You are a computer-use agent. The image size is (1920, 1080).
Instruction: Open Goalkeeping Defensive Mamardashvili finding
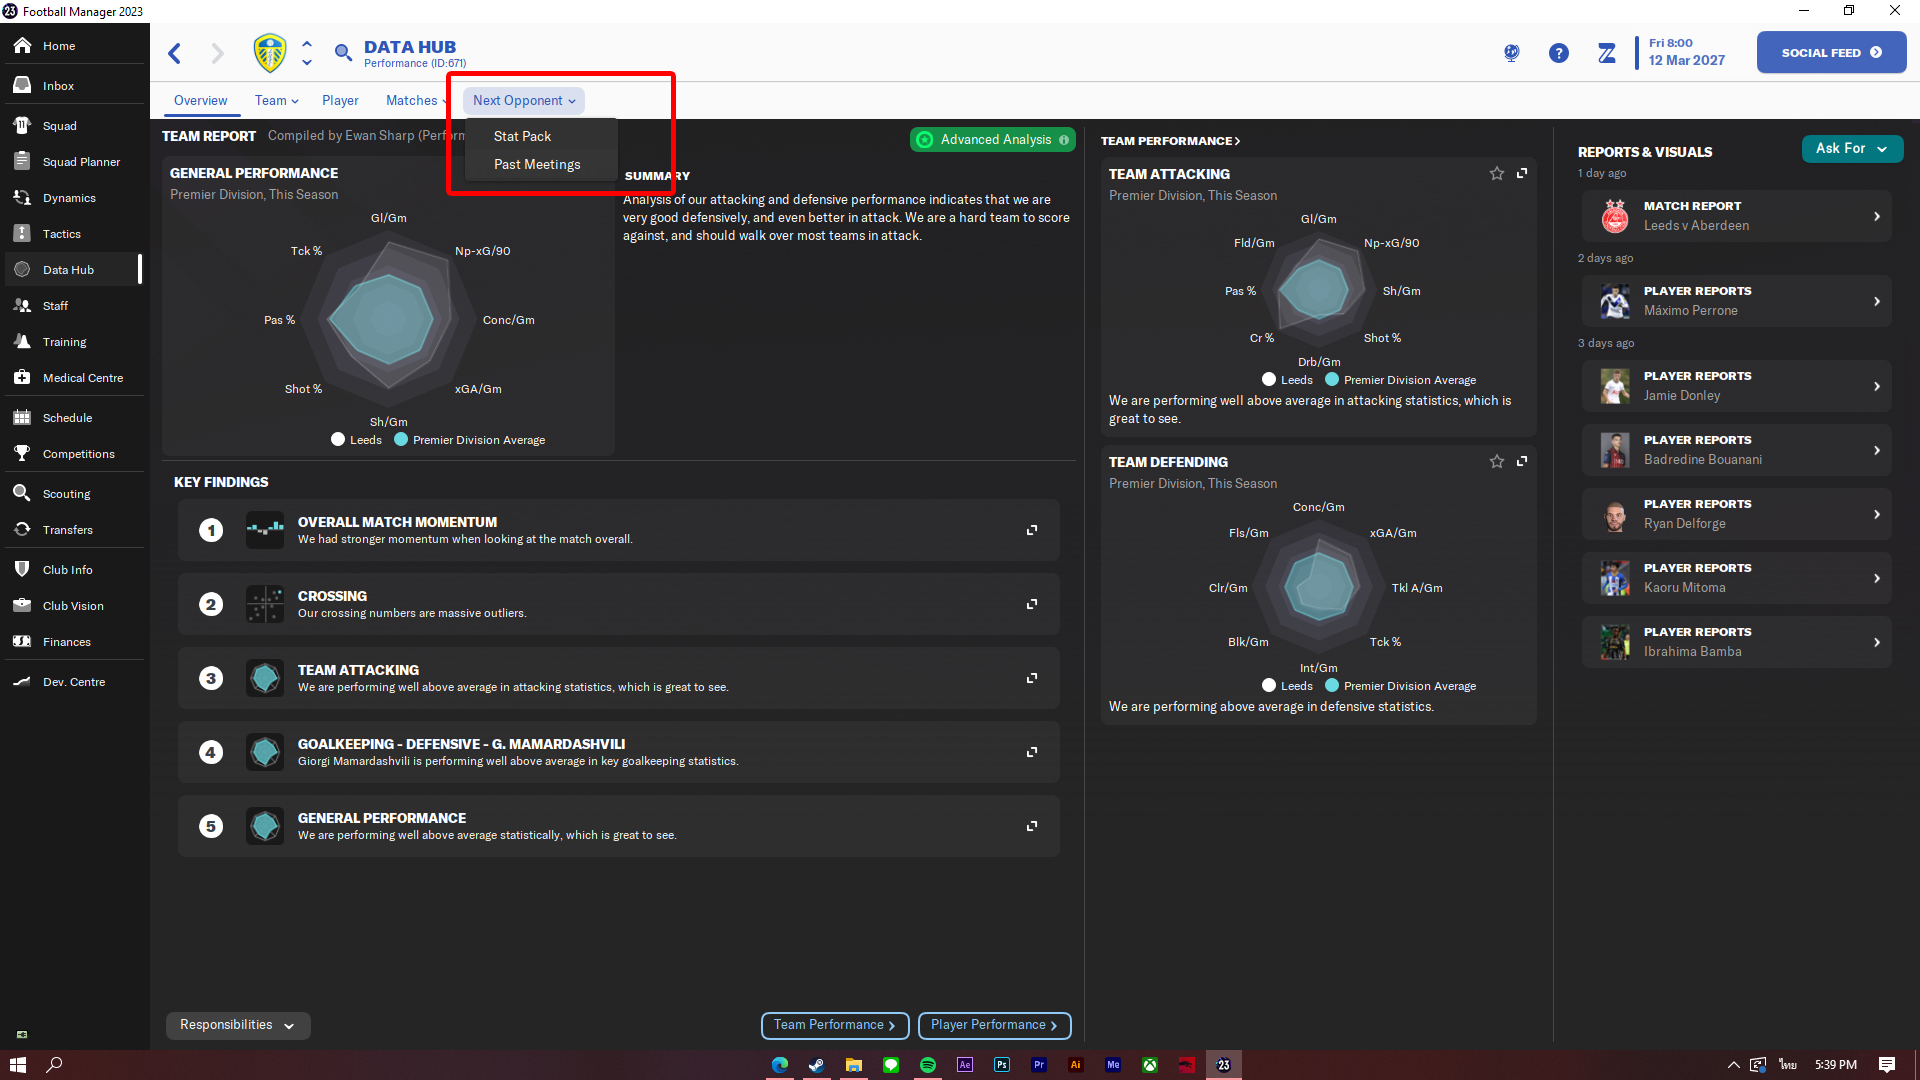618,752
